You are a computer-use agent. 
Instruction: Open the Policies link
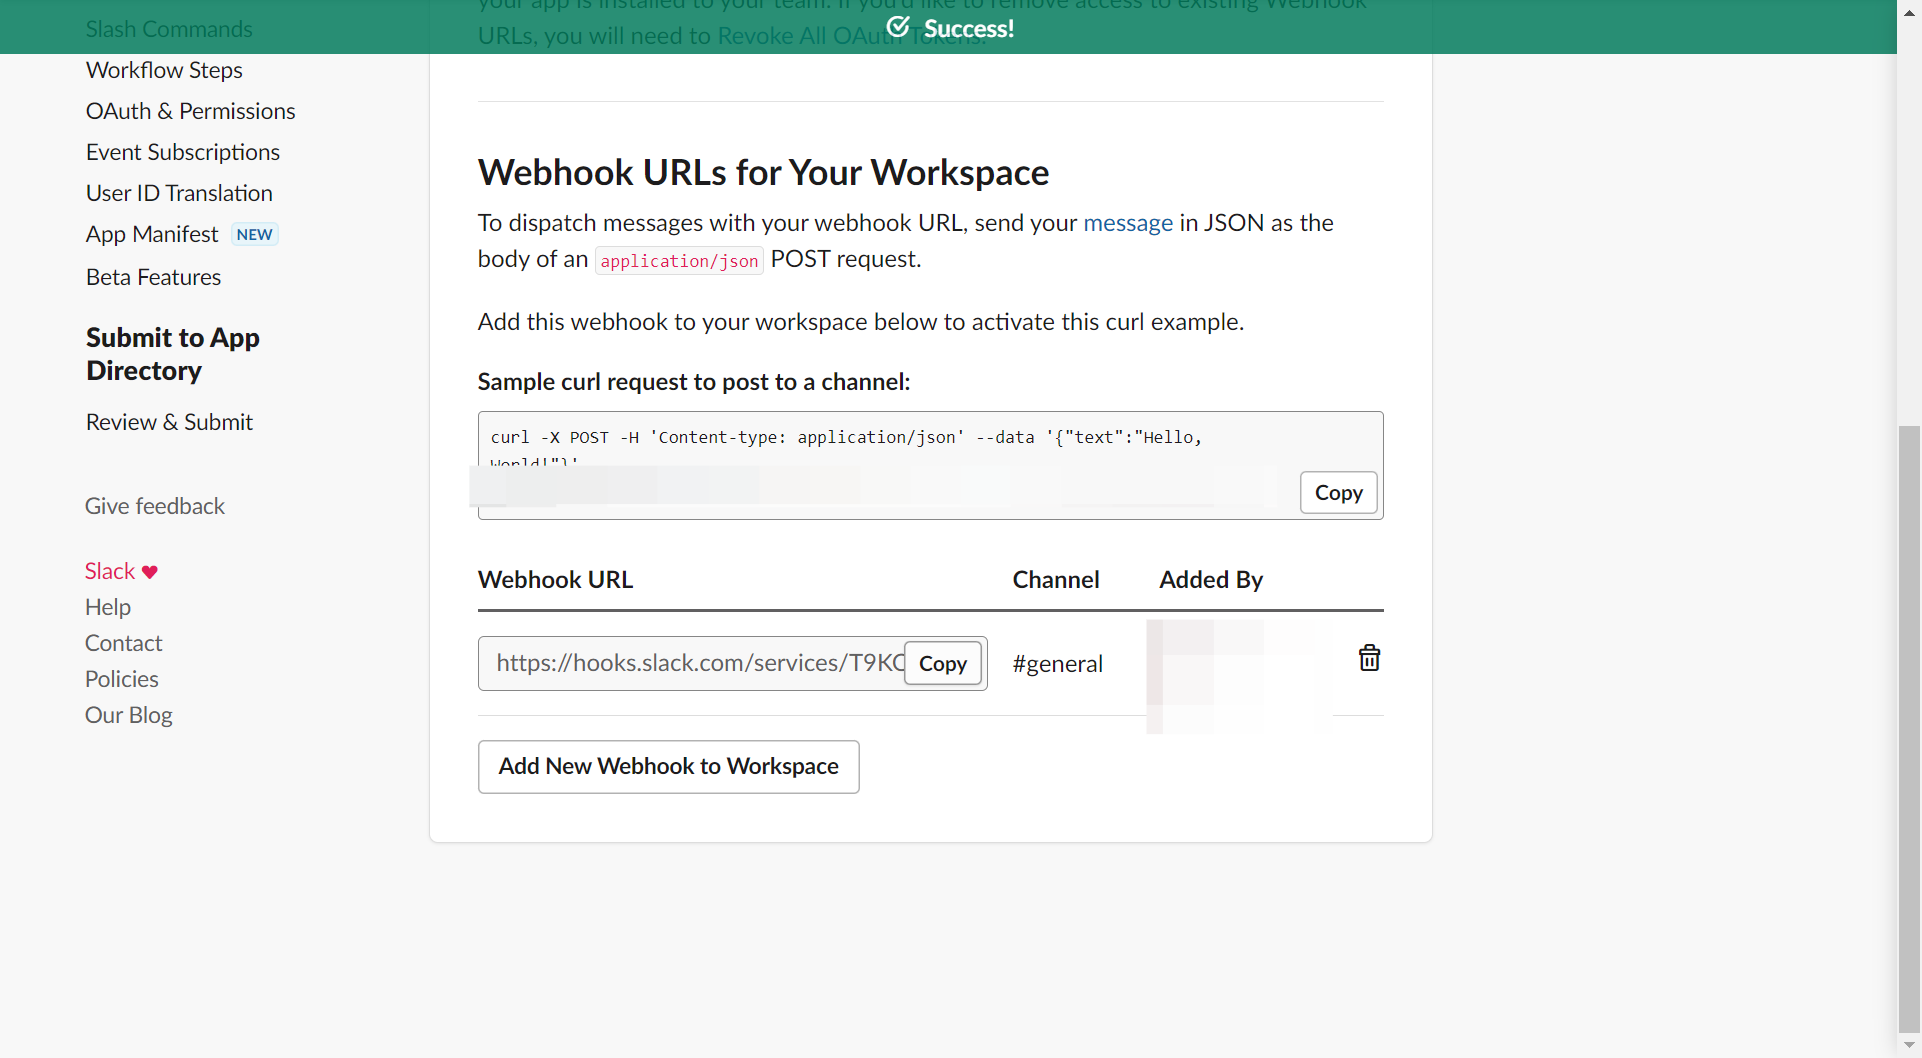[122, 679]
